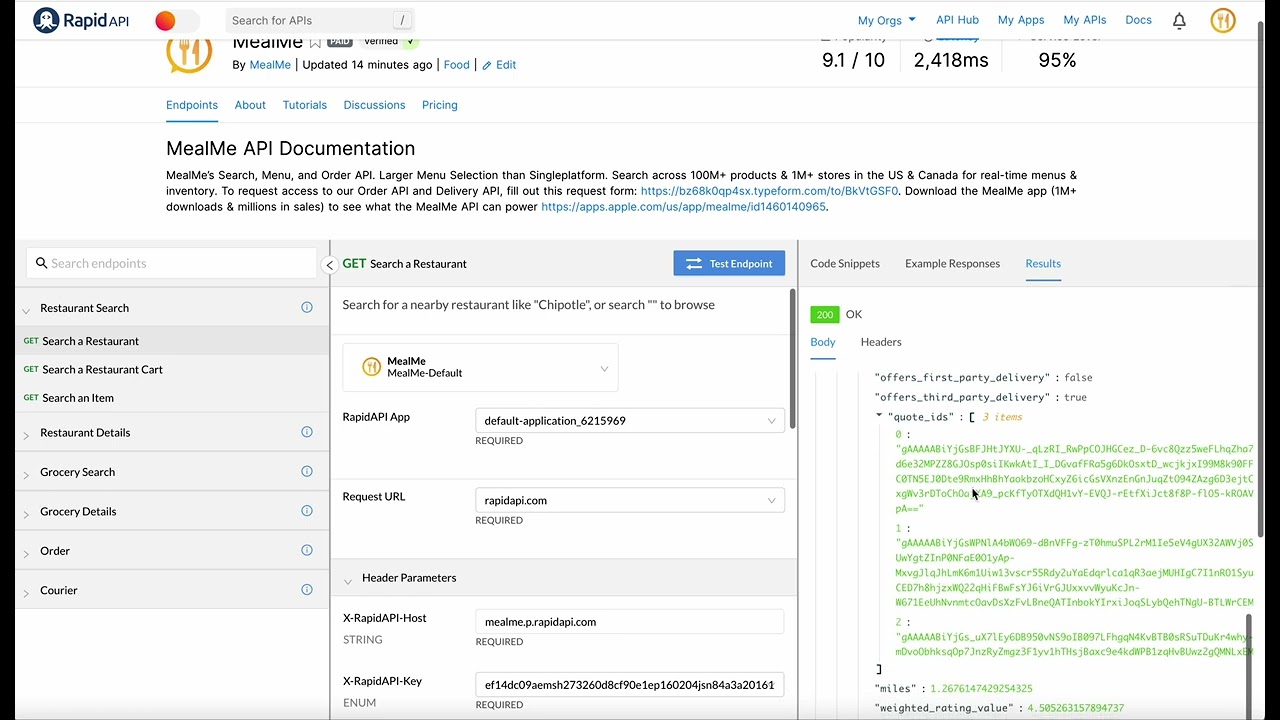The image size is (1280, 720).
Task: Open the user profile avatar menu
Action: (1223, 20)
